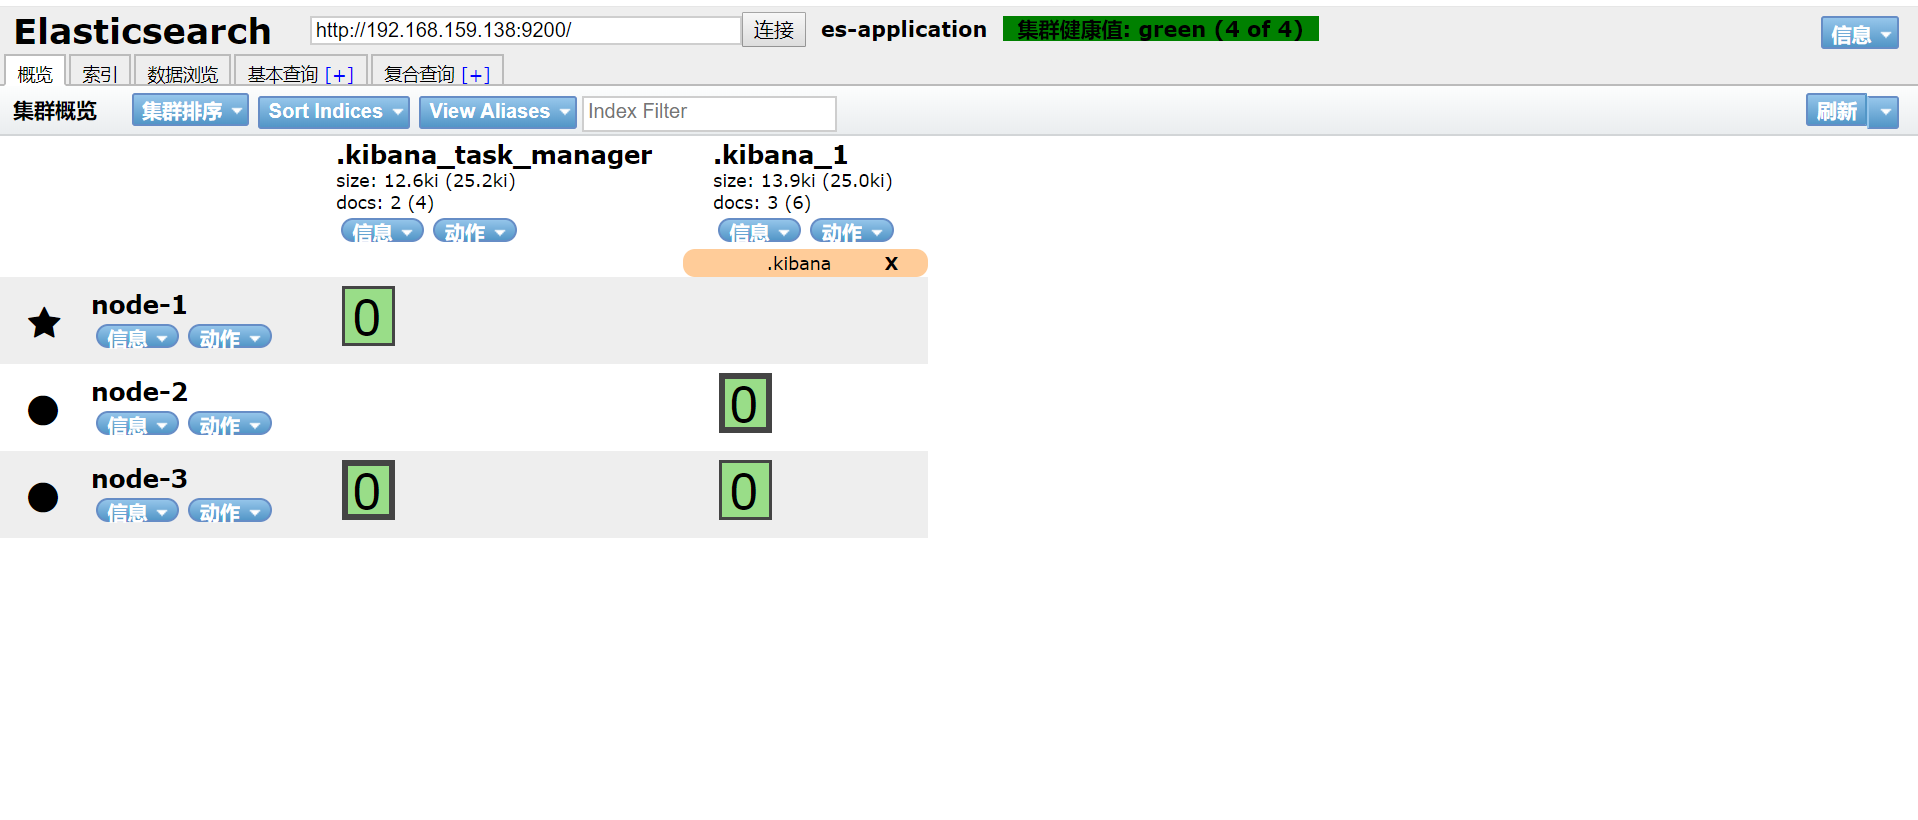Remove the .kibana alias with X

(x=891, y=263)
